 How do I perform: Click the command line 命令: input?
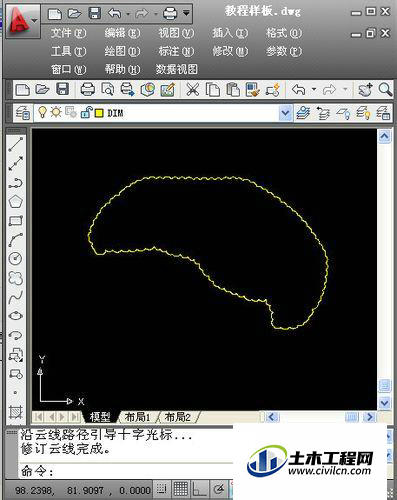pyautogui.click(x=126, y=471)
